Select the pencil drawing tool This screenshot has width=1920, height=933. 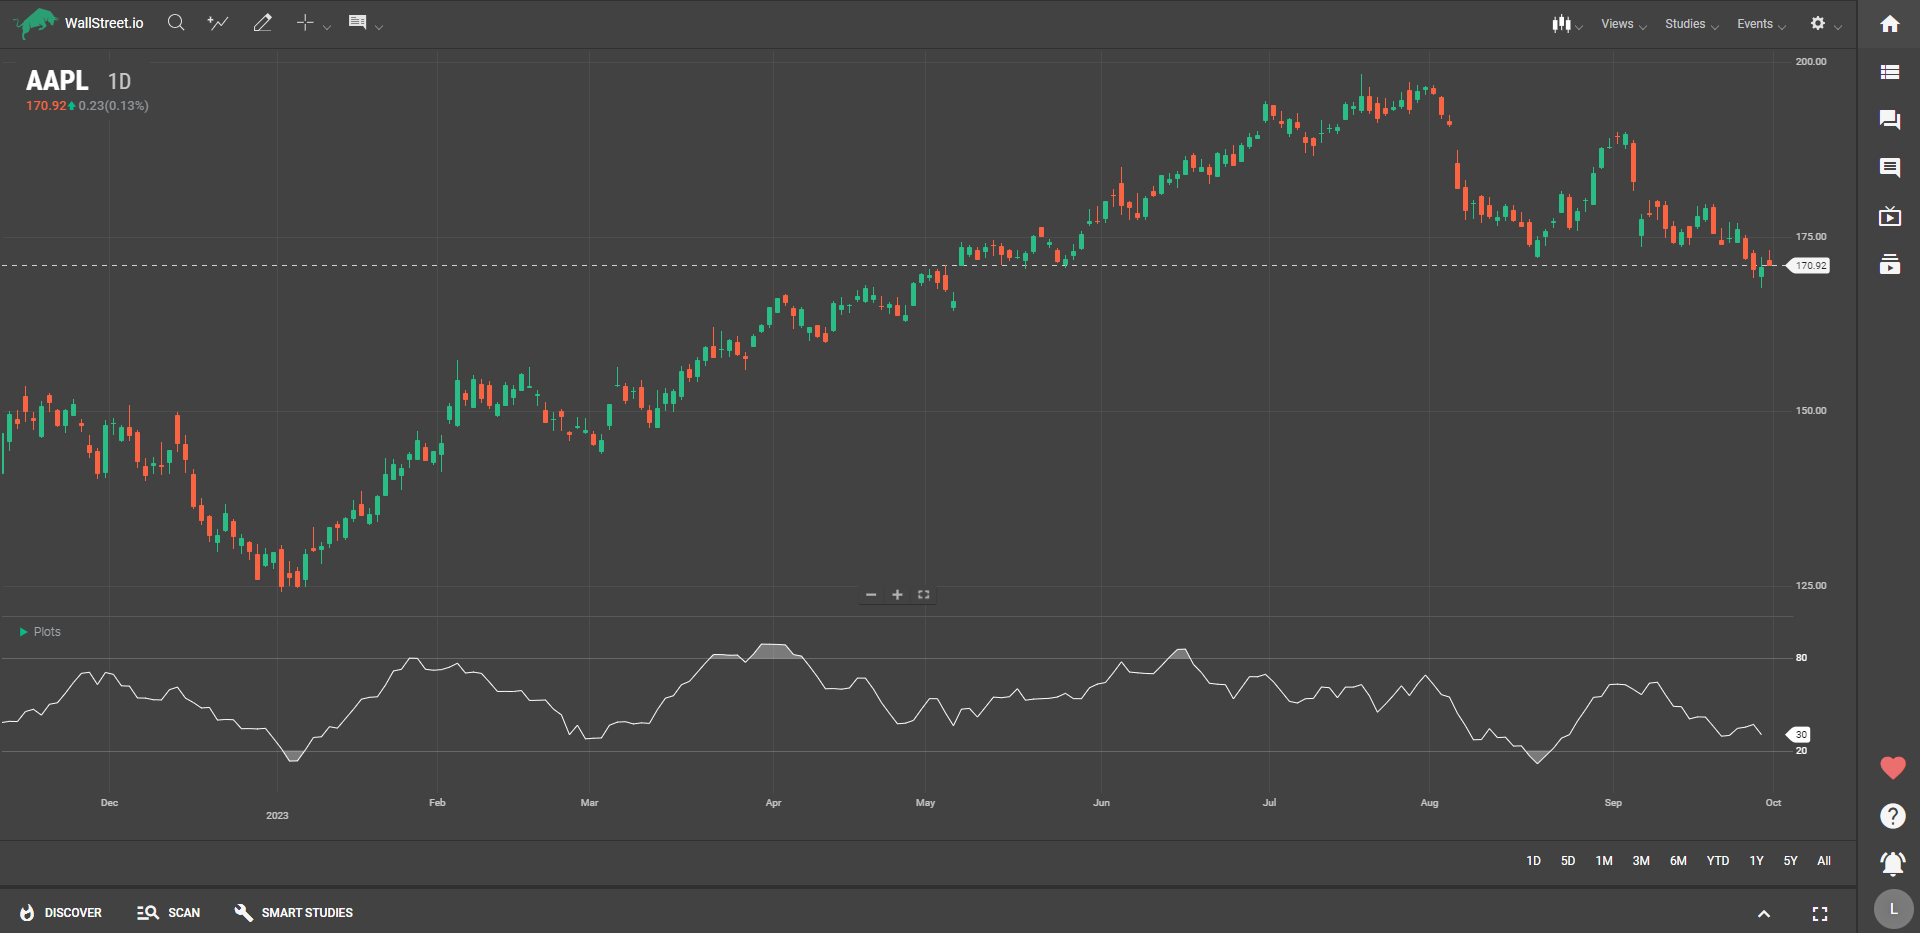[263, 23]
